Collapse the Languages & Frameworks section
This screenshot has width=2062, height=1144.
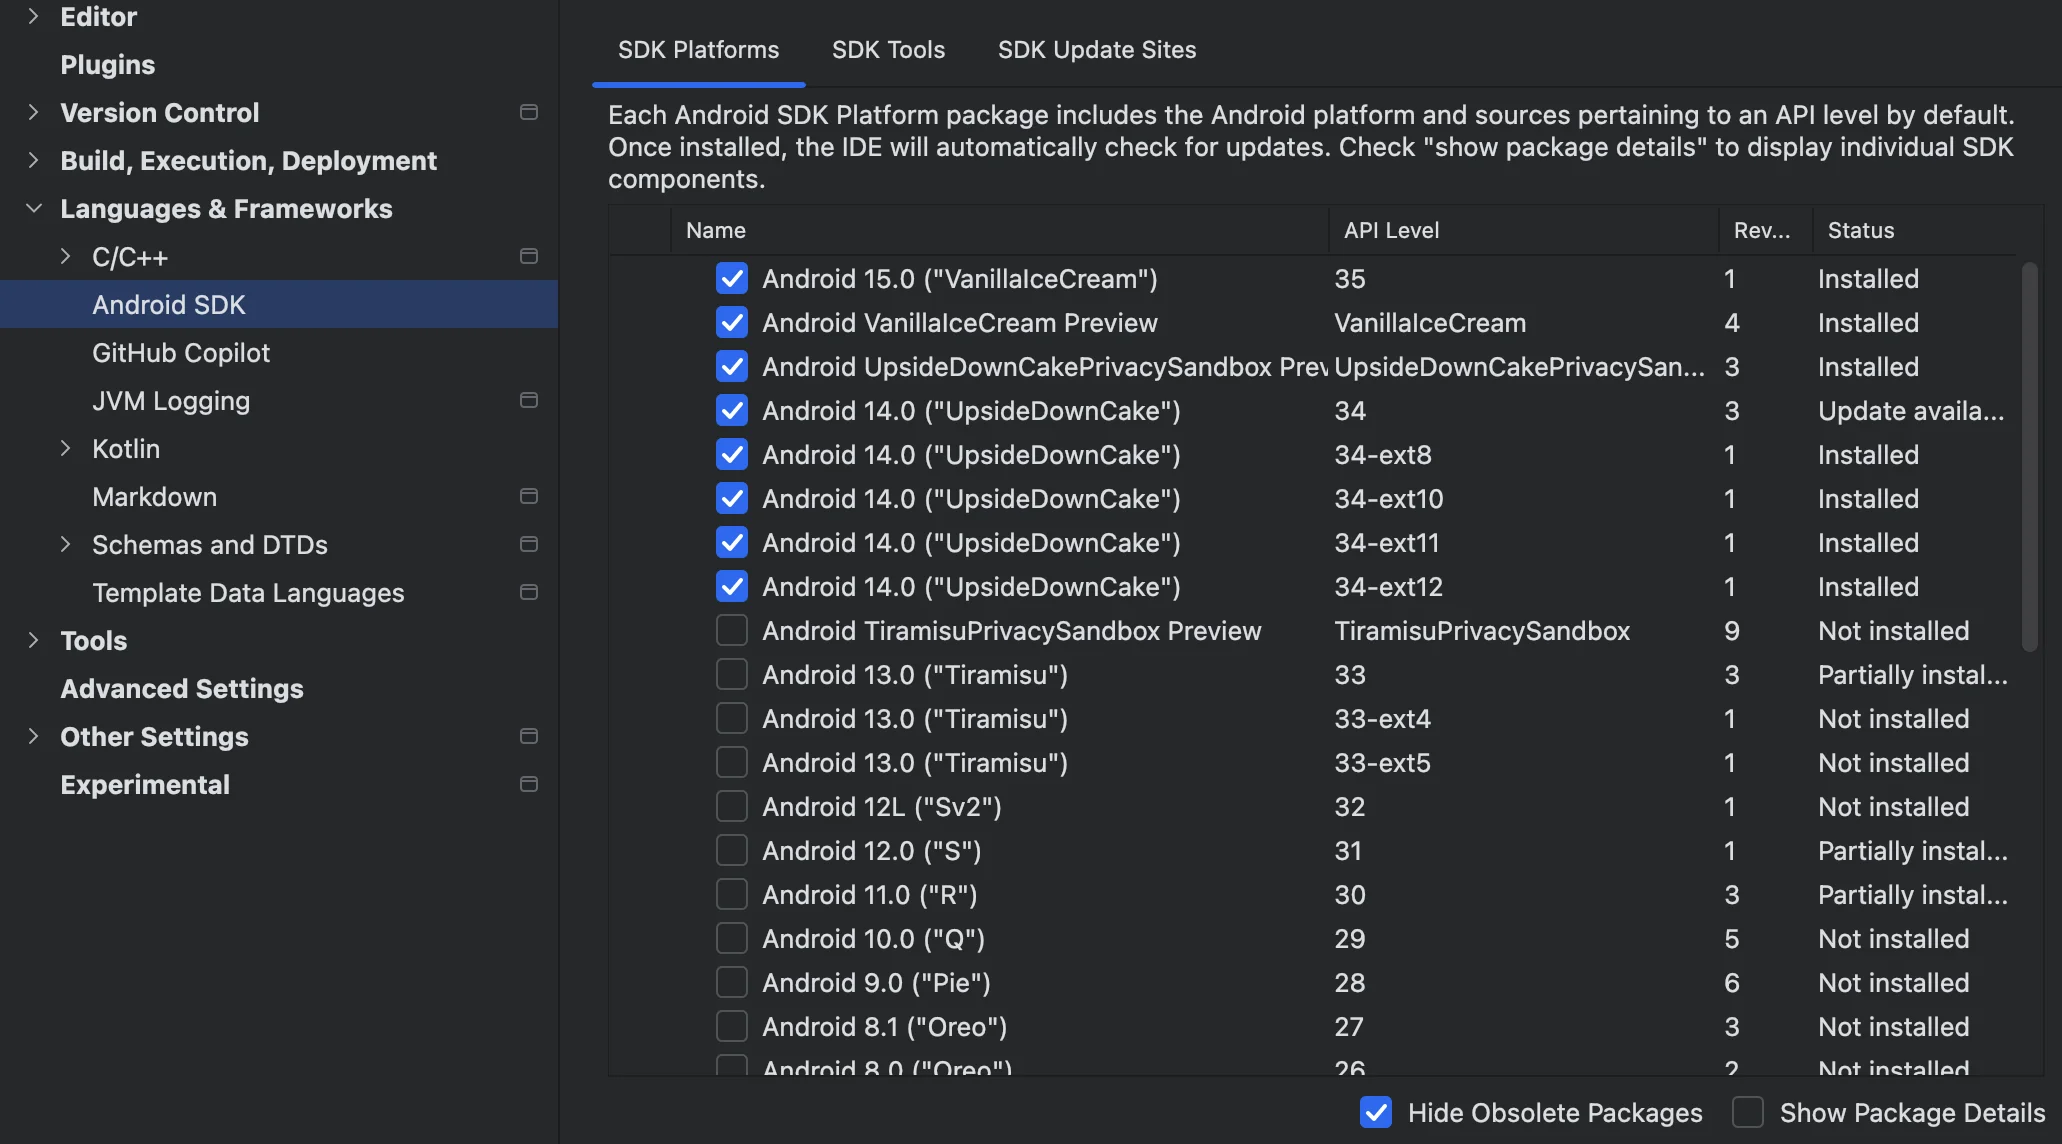pyautogui.click(x=34, y=208)
